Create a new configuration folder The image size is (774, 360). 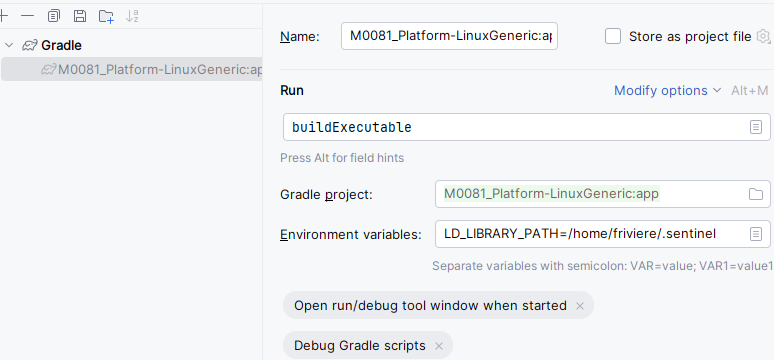point(106,16)
